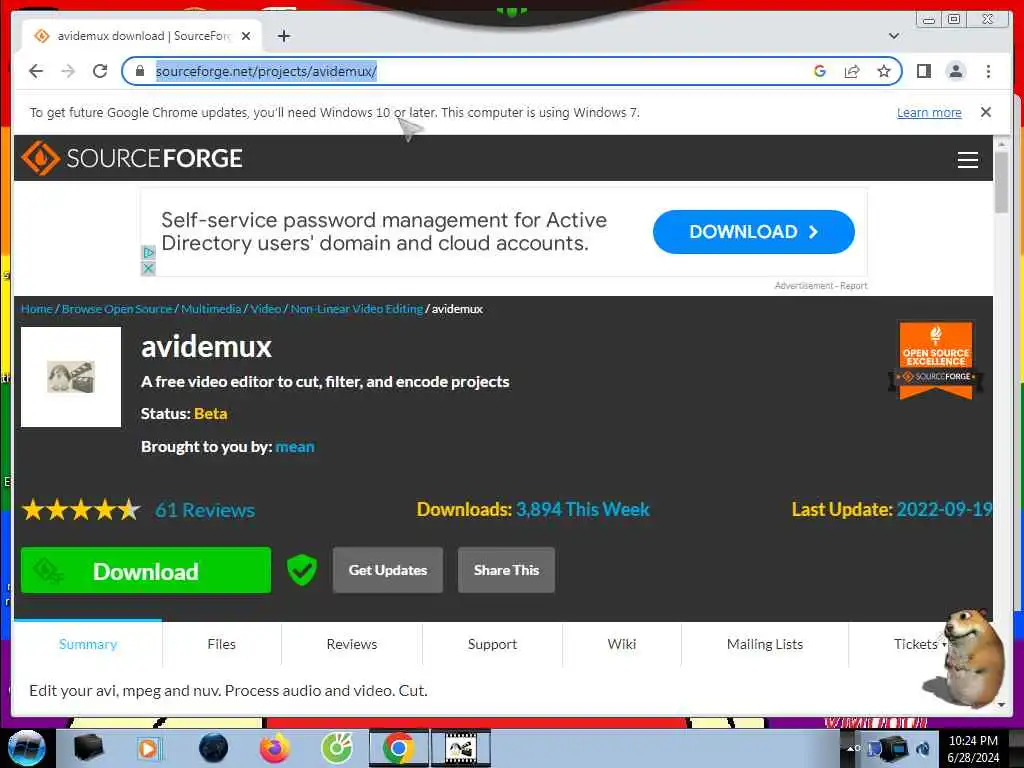Click the padlock site info icon
Image resolution: width=1024 pixels, height=768 pixels.
click(x=140, y=71)
